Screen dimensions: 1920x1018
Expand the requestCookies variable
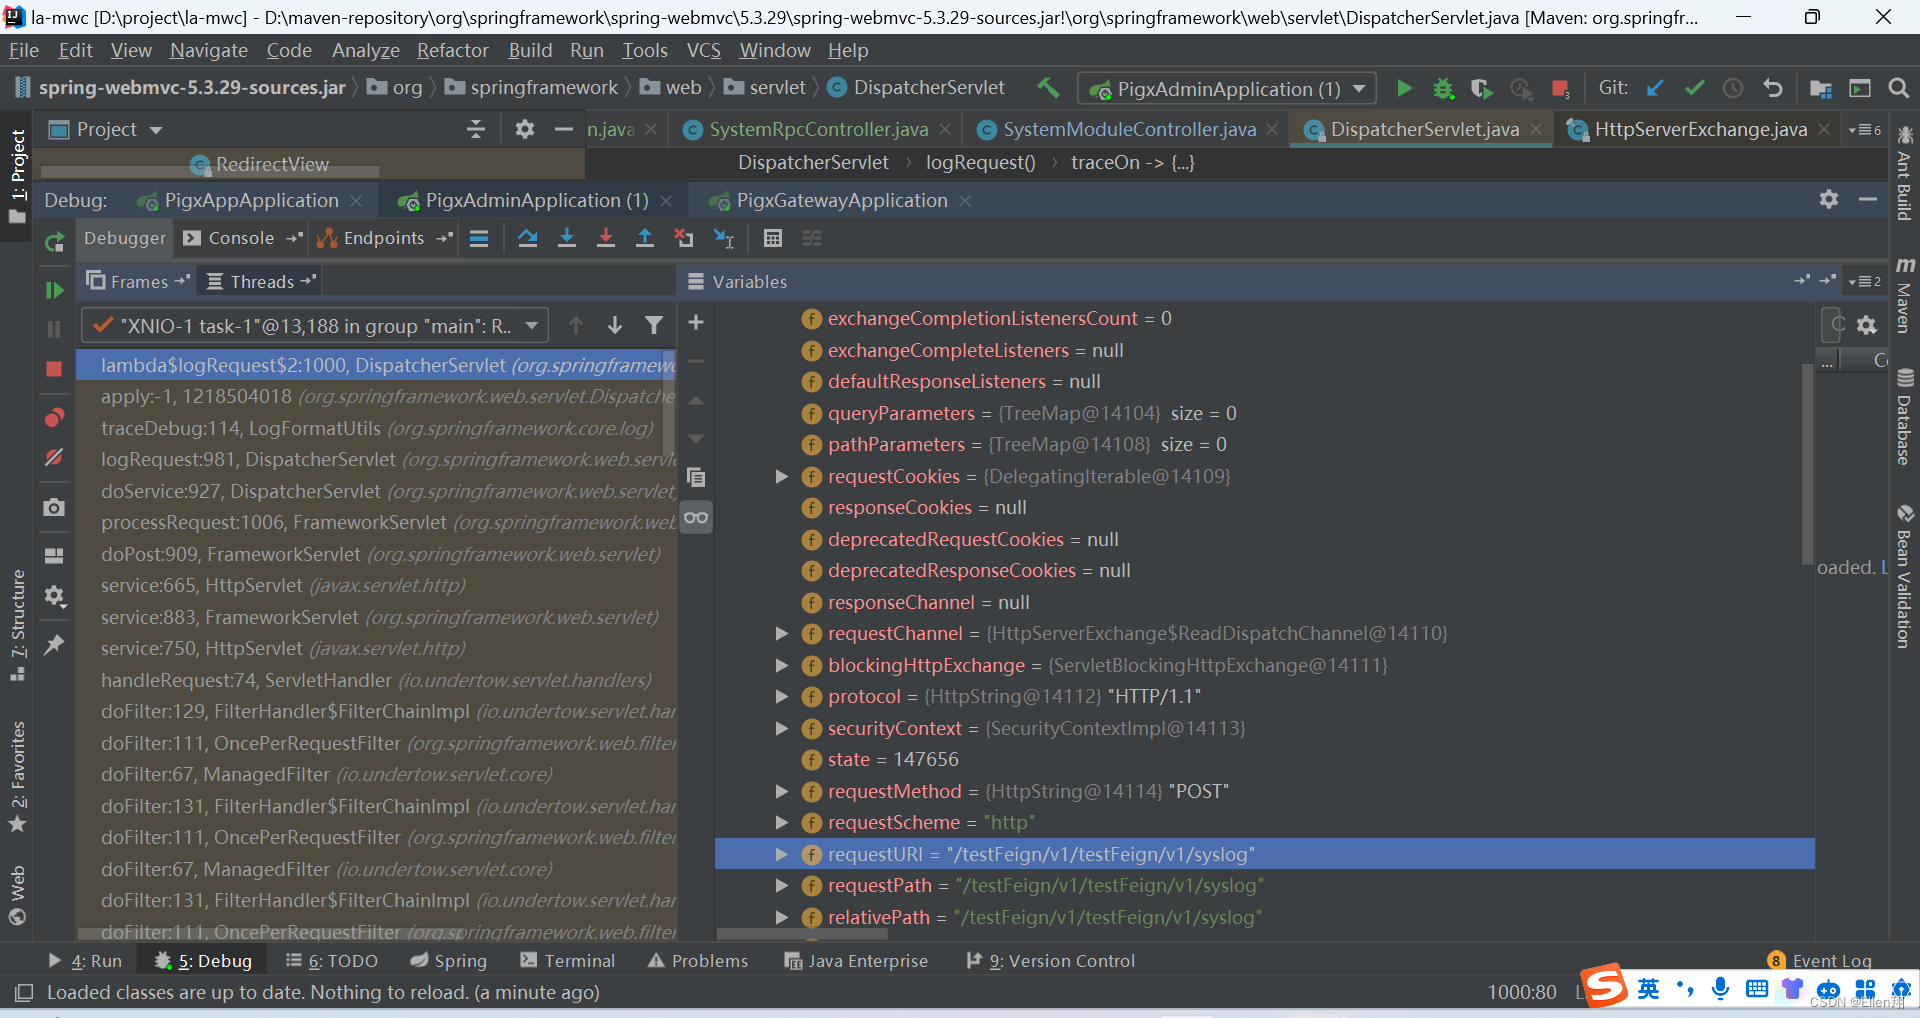click(781, 476)
